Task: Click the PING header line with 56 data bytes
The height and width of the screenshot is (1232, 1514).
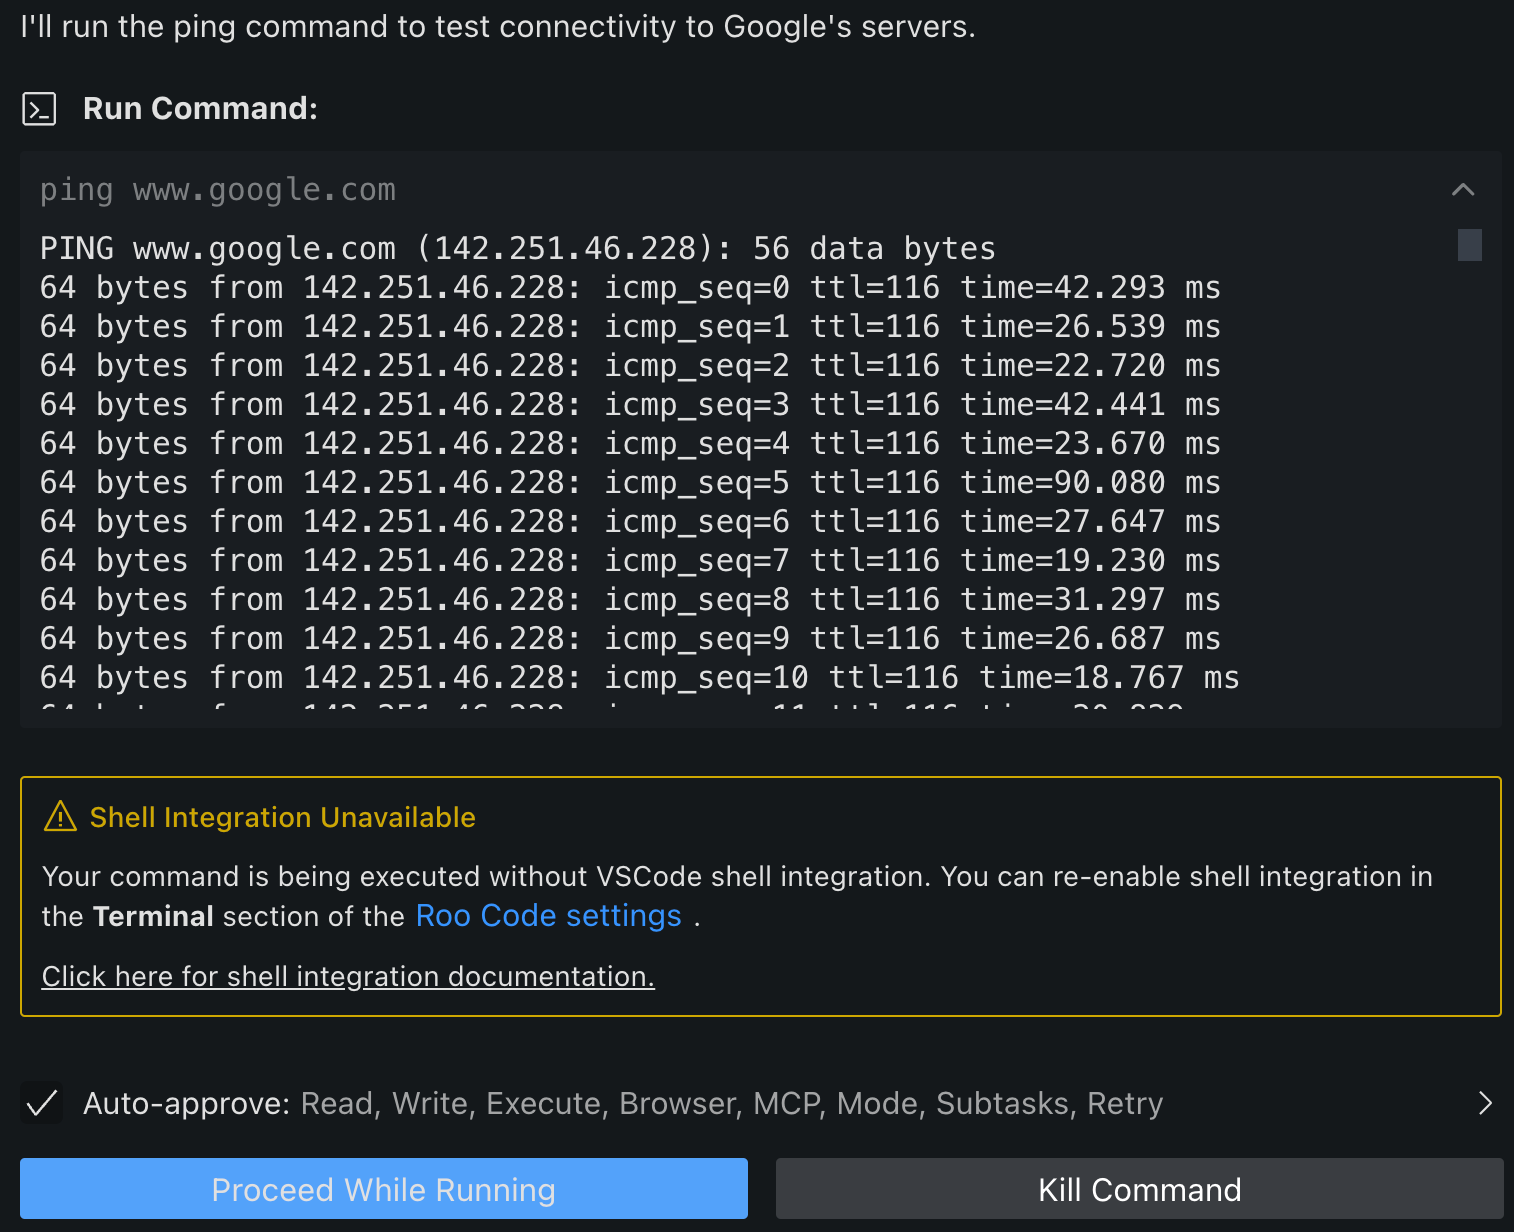Action: click(x=517, y=249)
